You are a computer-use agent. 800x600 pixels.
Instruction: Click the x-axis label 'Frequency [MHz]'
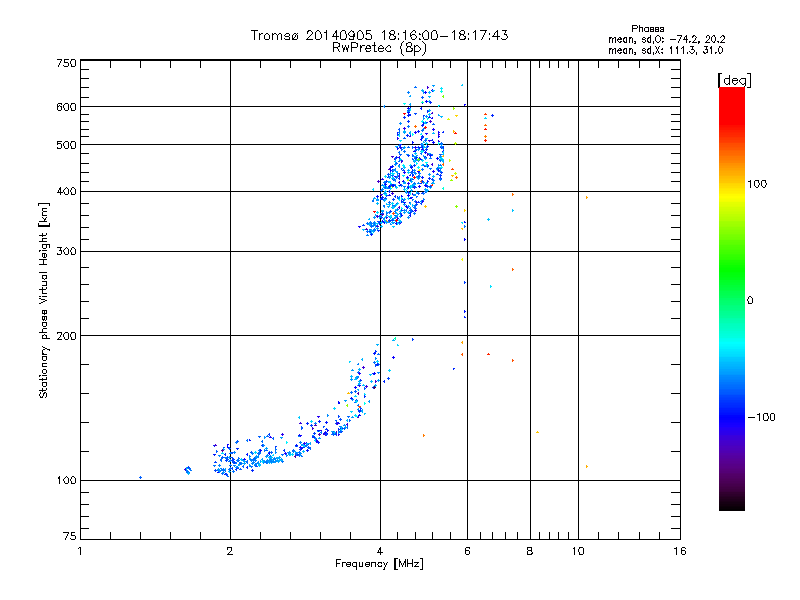(379, 564)
